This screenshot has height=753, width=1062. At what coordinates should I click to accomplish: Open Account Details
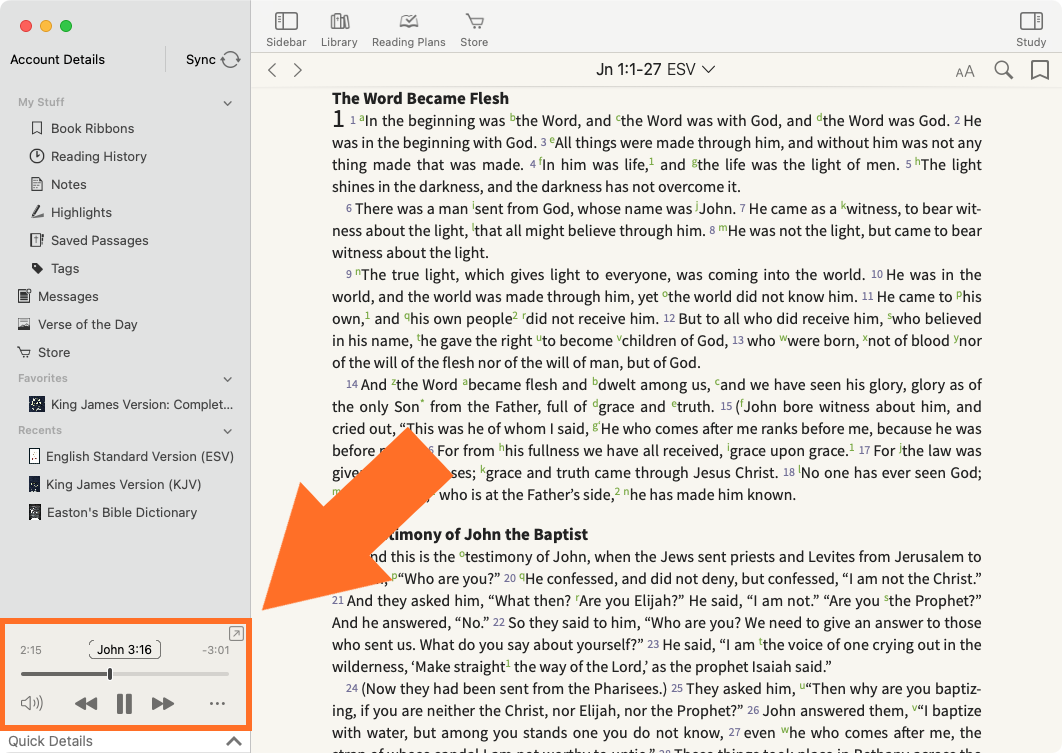57,60
